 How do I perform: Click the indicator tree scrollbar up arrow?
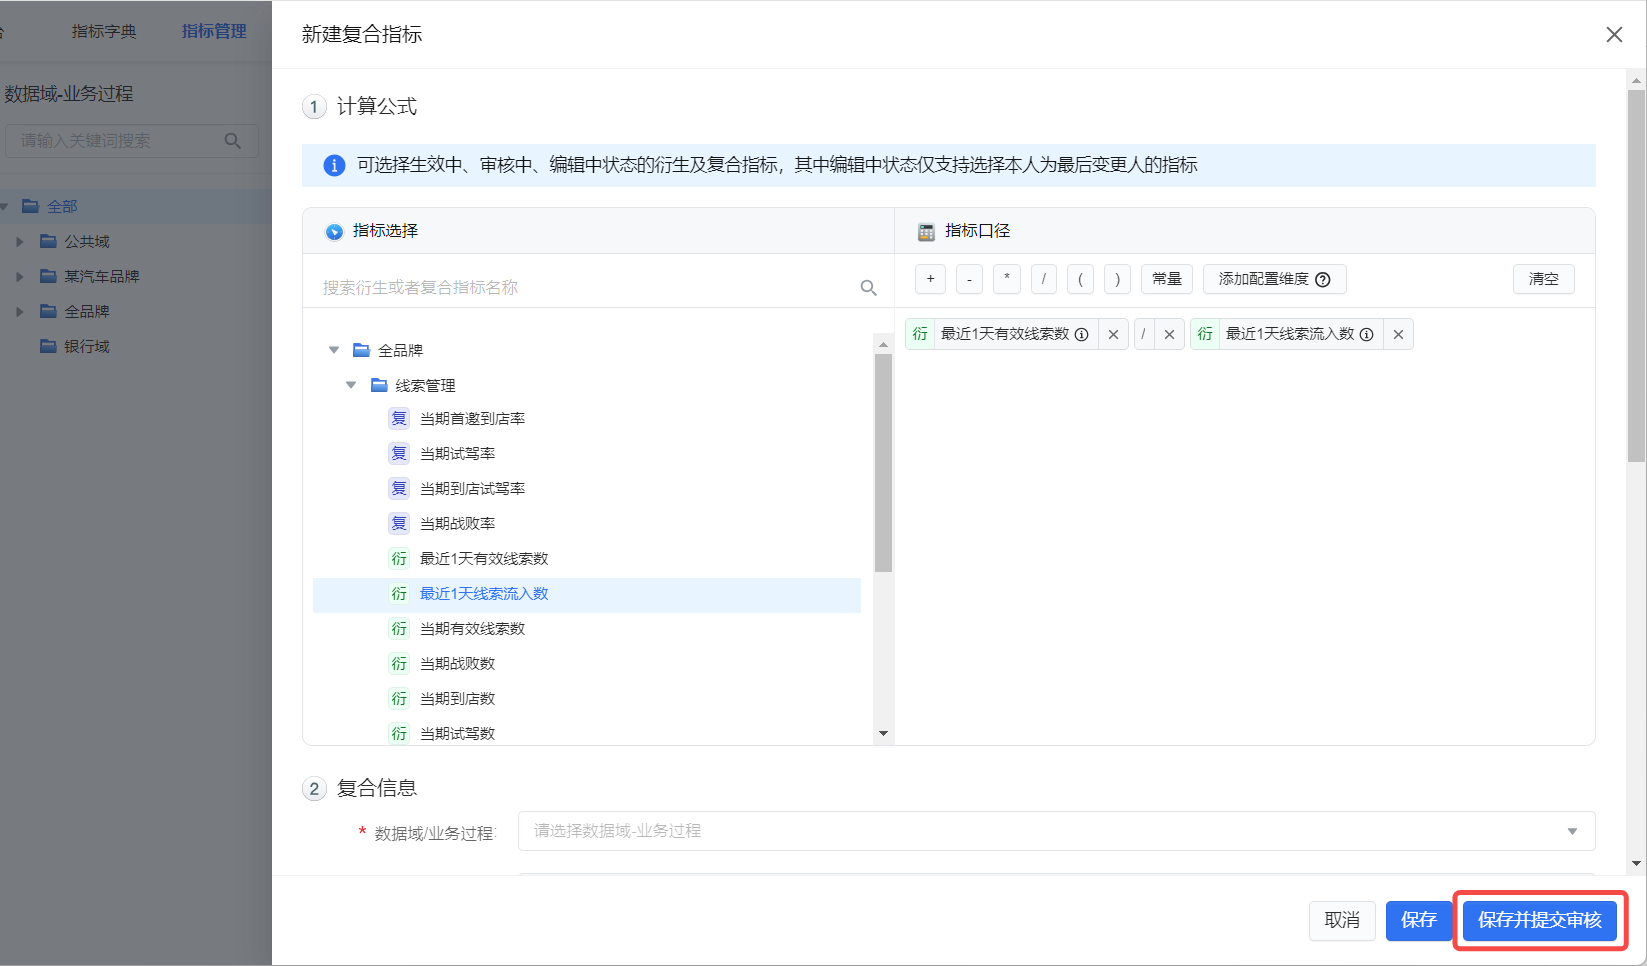(x=883, y=344)
